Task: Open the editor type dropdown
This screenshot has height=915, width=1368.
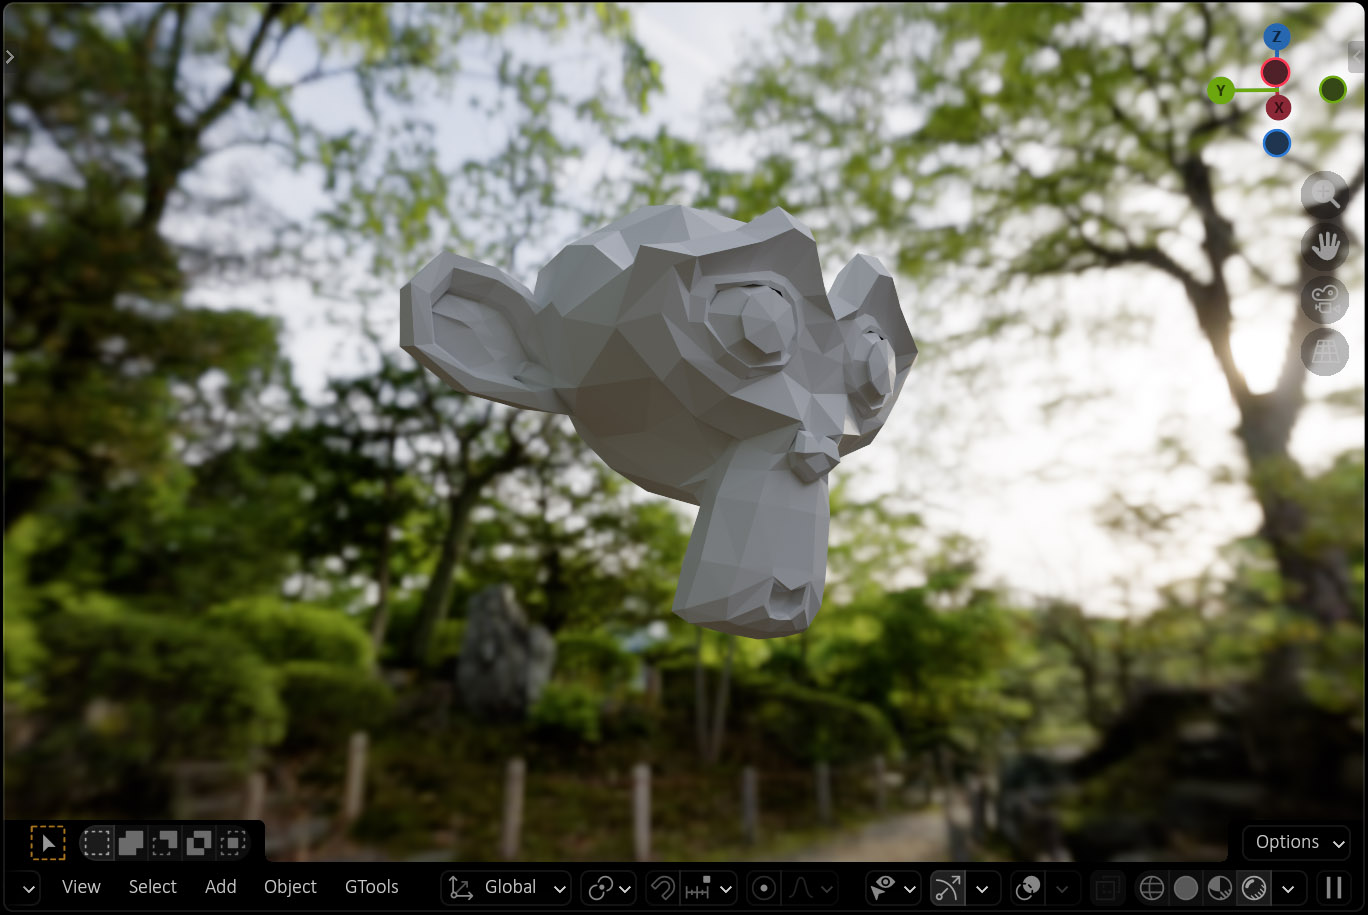Action: click(29, 887)
